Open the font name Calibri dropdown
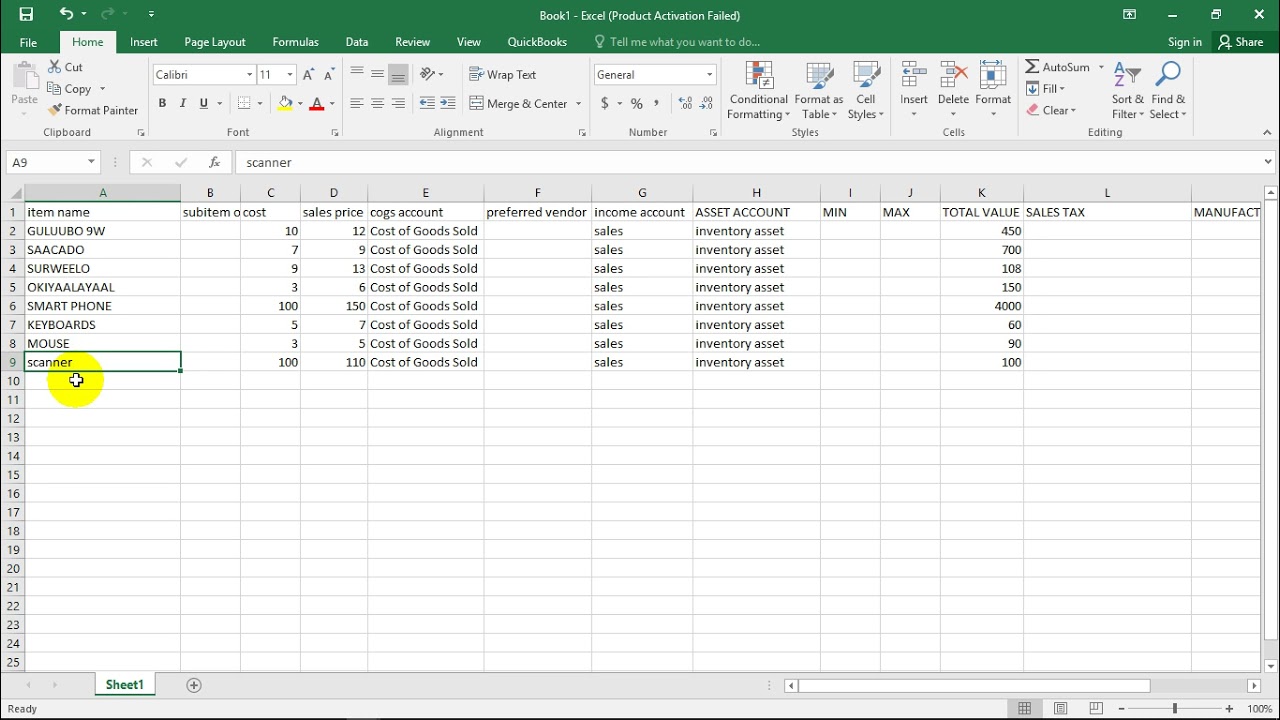This screenshot has height=720, width=1280. 249,75
